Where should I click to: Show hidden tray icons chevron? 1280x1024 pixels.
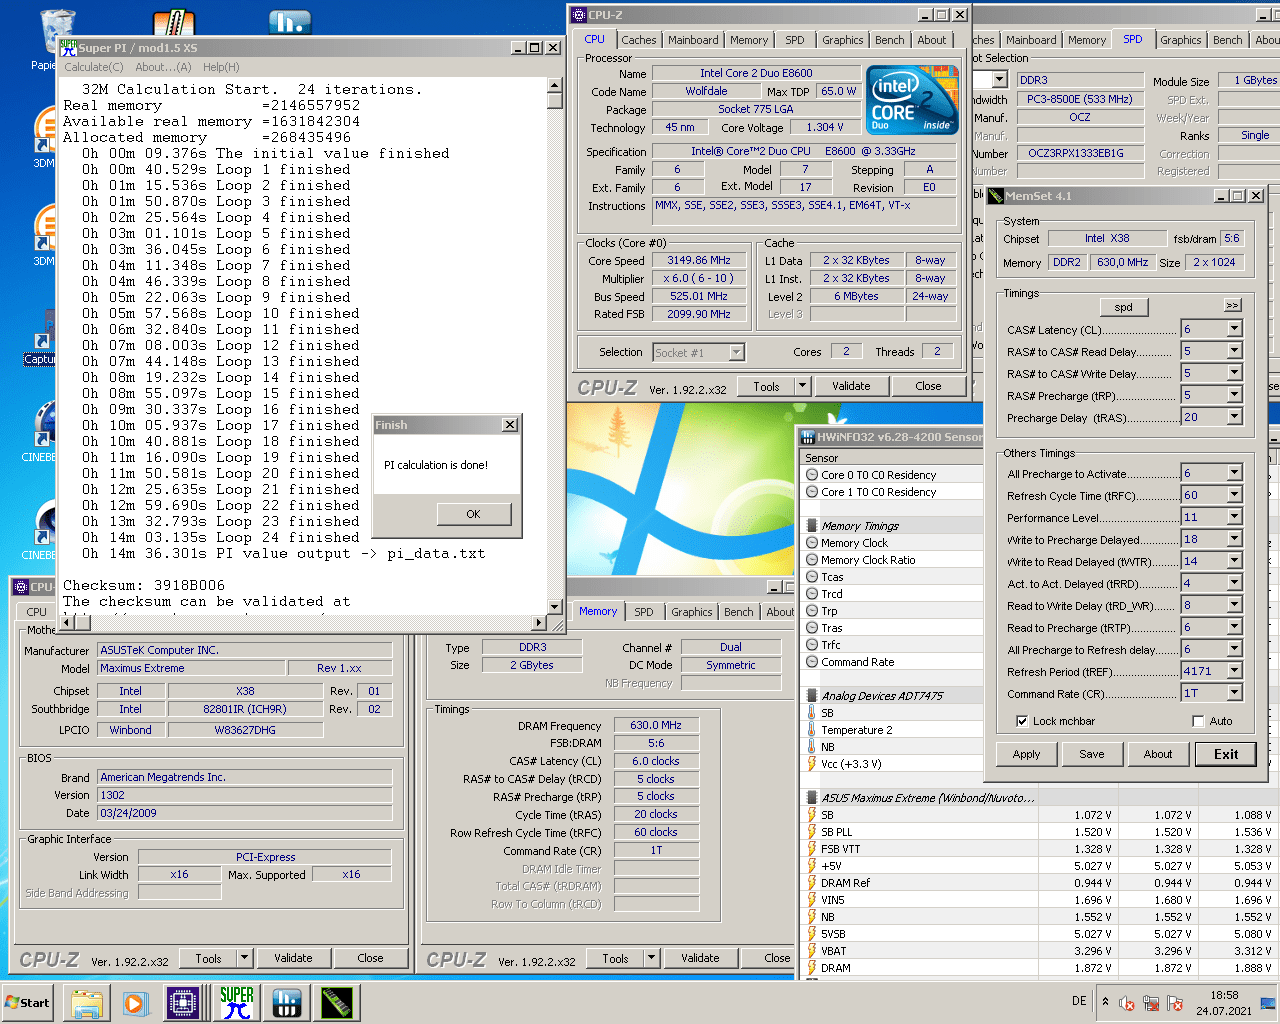[x=1105, y=1002]
